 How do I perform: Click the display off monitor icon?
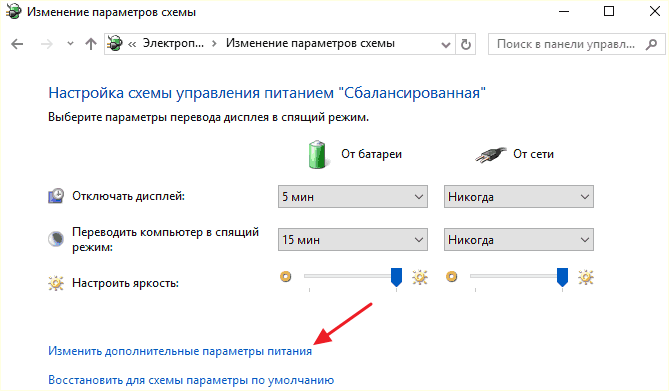click(56, 196)
